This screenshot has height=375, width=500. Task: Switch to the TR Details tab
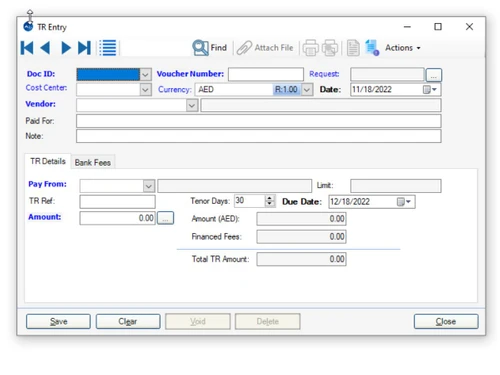click(48, 161)
